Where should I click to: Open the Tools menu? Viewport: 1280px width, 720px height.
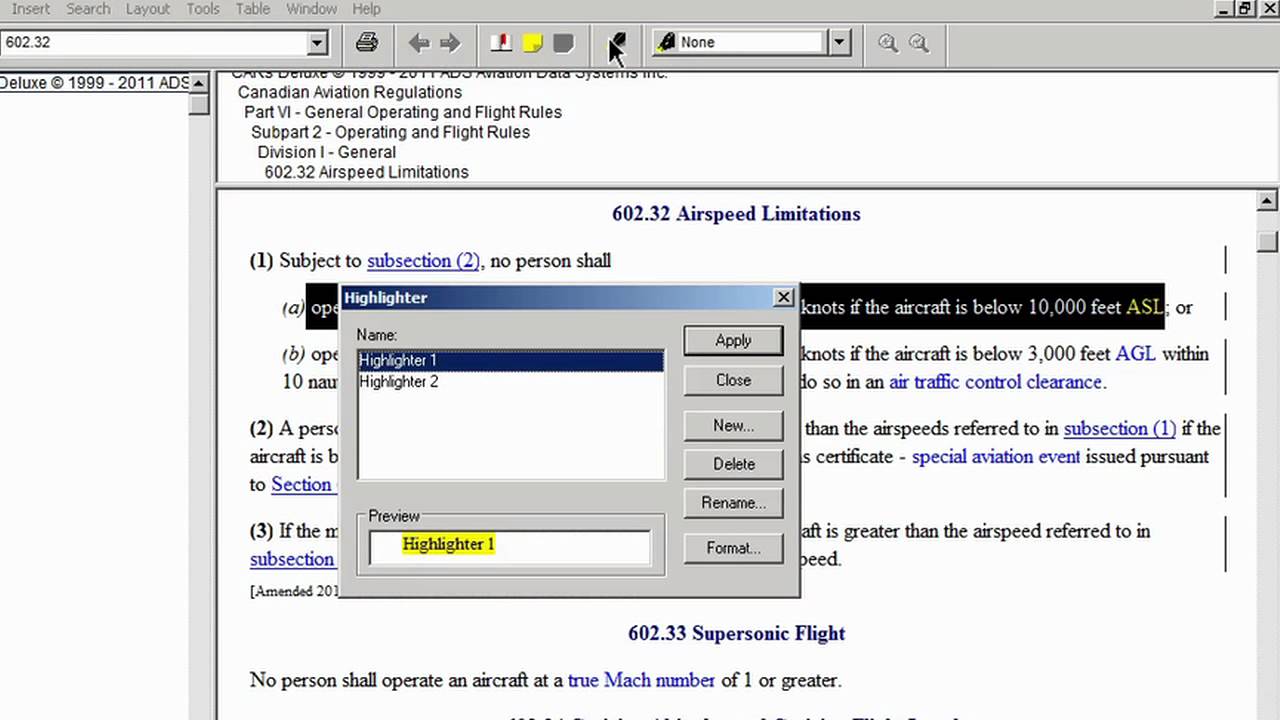203,9
